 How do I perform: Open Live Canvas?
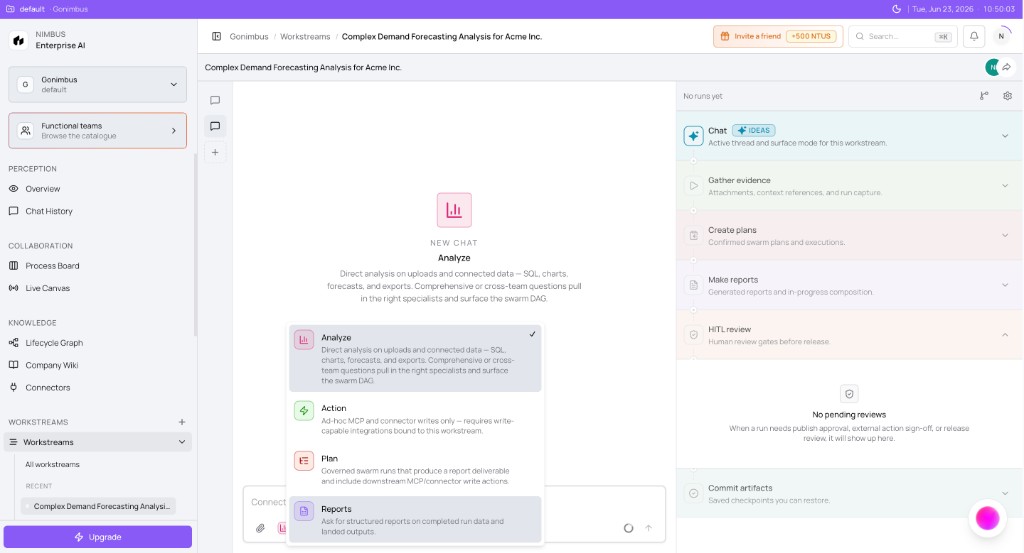(47, 288)
